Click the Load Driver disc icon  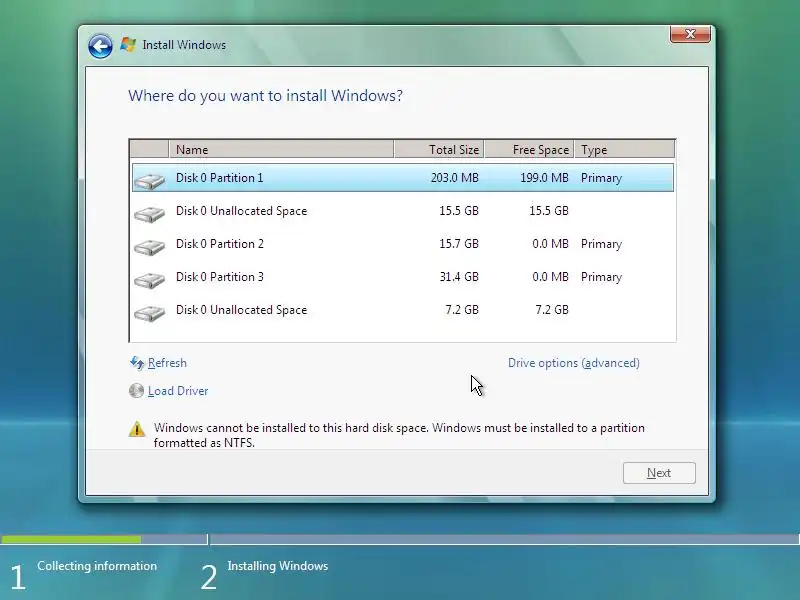point(136,391)
